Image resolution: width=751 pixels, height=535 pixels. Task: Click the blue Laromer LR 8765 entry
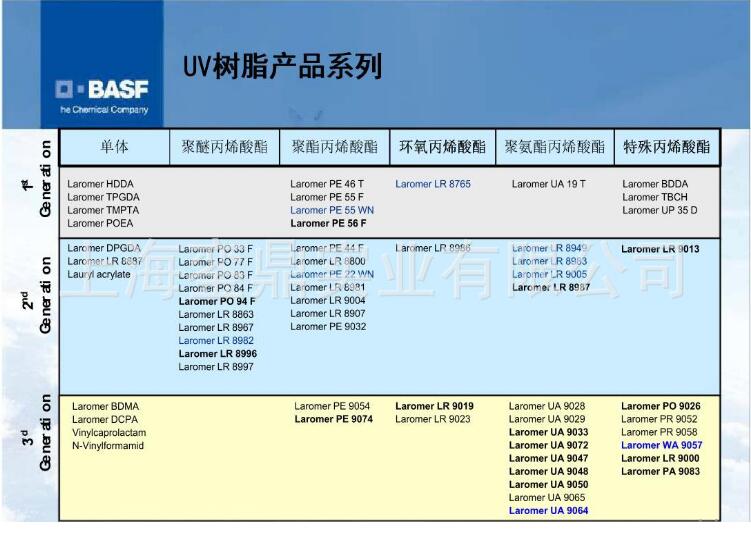(433, 184)
